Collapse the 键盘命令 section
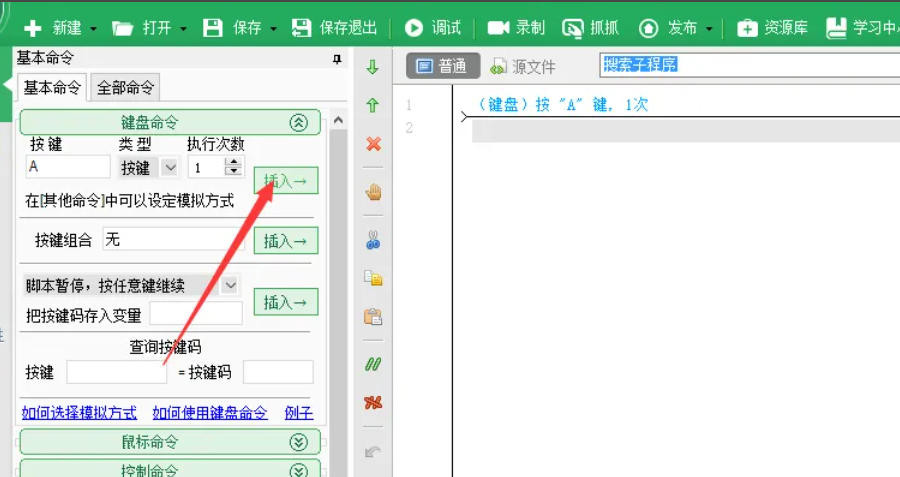Screen dimensions: 900x477 click(x=297, y=123)
